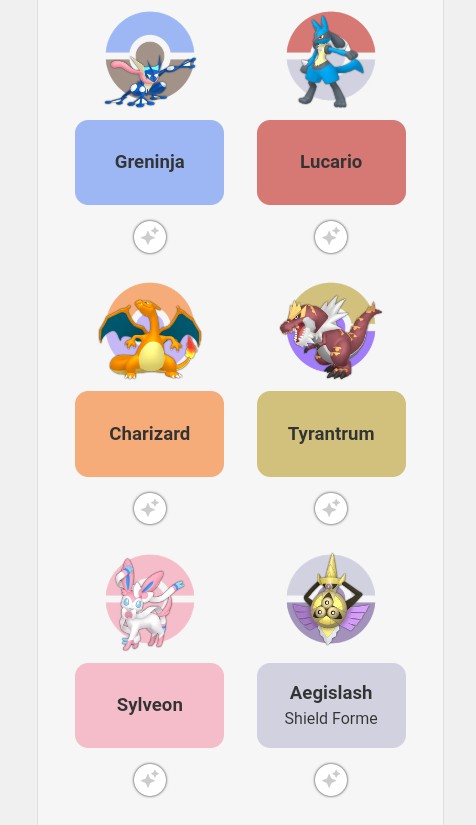Click the sparkle icon under Sylveon
Viewport: 476px width, 825px height.
[x=150, y=780]
